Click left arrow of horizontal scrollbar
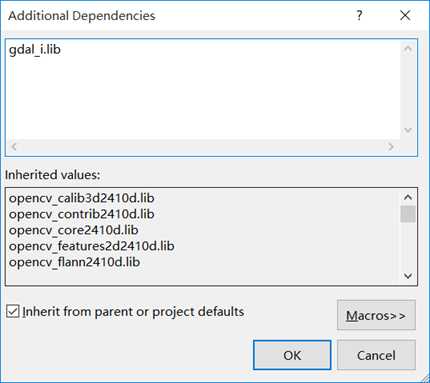This screenshot has width=430, height=383. pos(14,146)
